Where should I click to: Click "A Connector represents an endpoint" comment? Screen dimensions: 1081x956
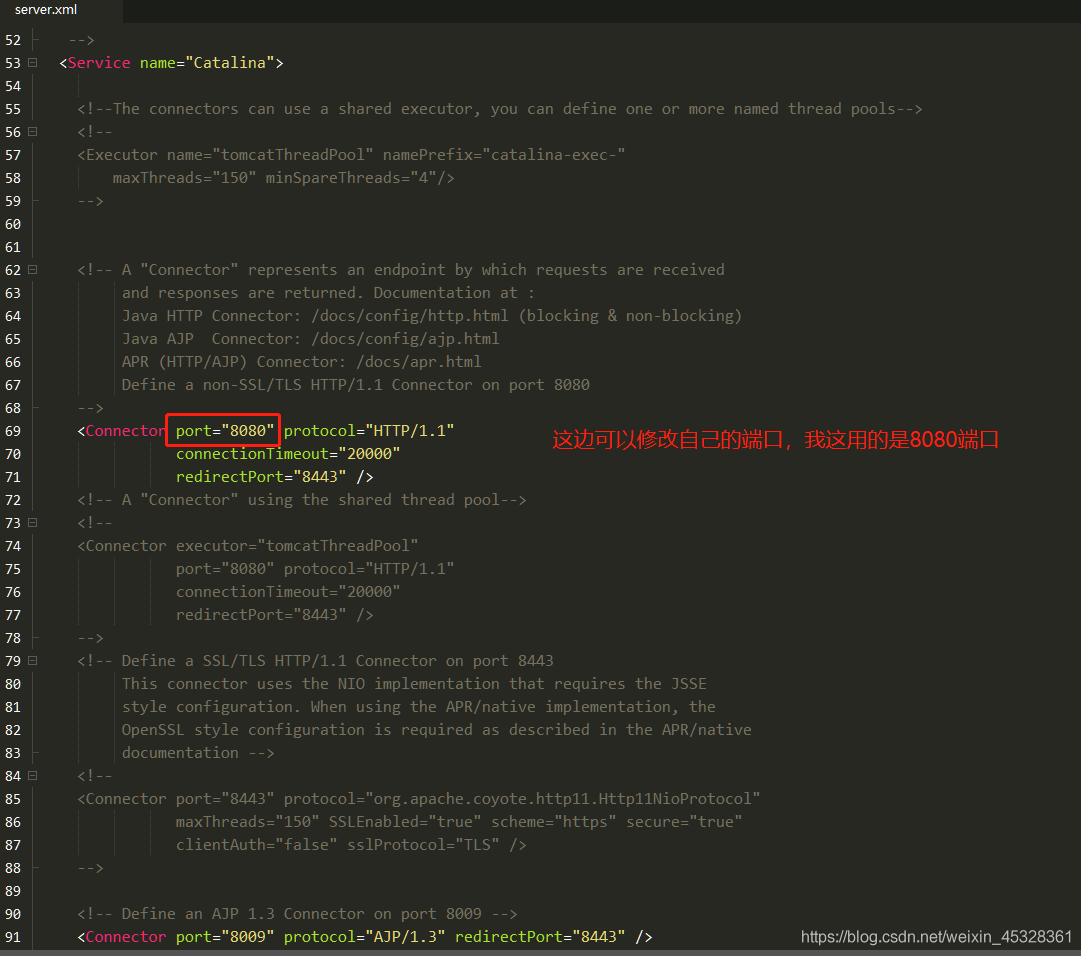[401, 269]
